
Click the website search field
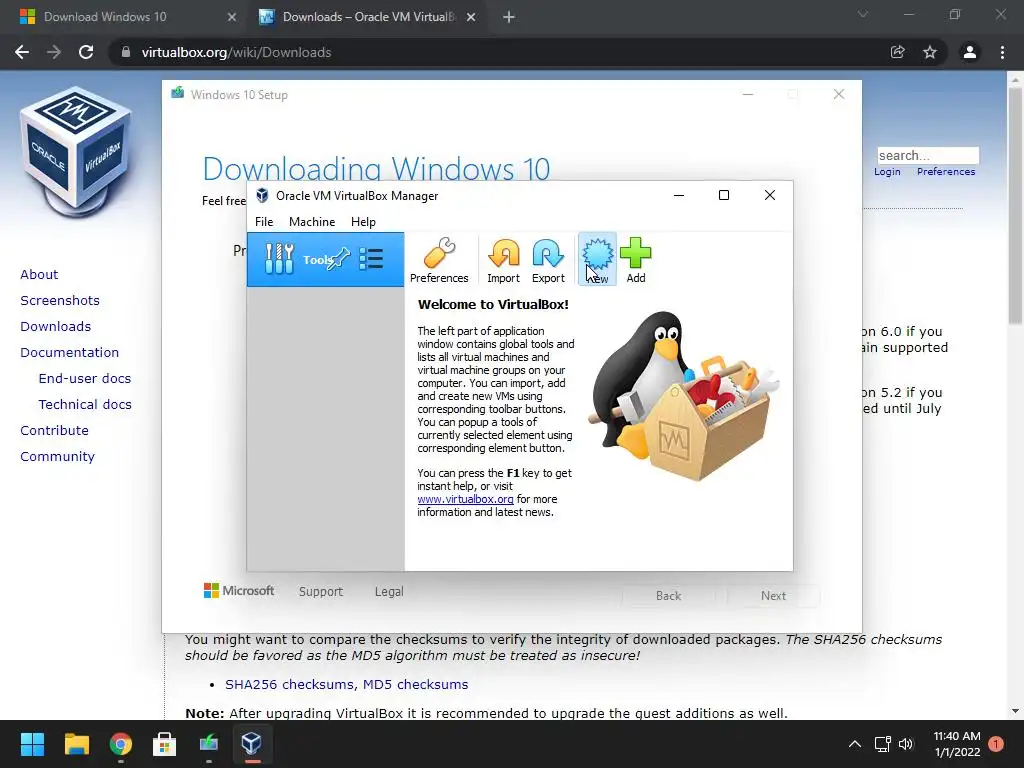coord(928,155)
